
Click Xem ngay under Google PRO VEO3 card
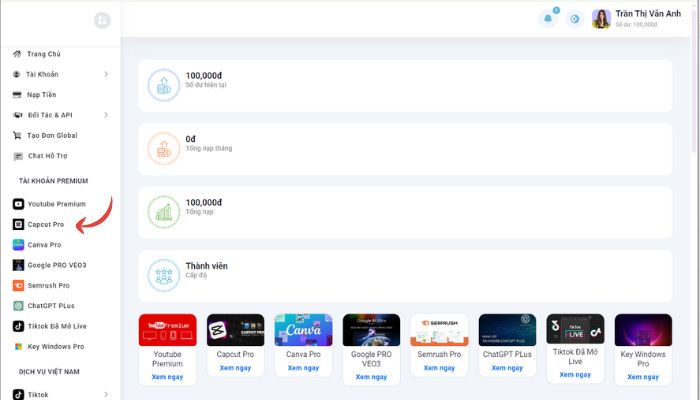(371, 377)
